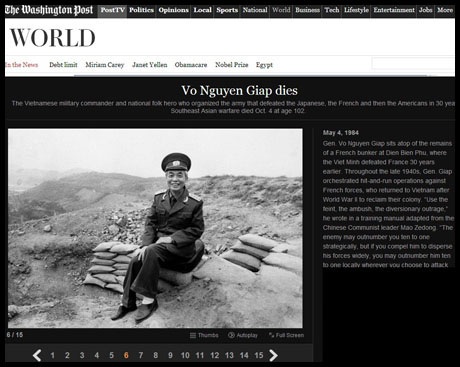Viewport: 460px width, 367px height.
Task: Jump to gallery photo 4
Action: pyautogui.click(x=97, y=355)
